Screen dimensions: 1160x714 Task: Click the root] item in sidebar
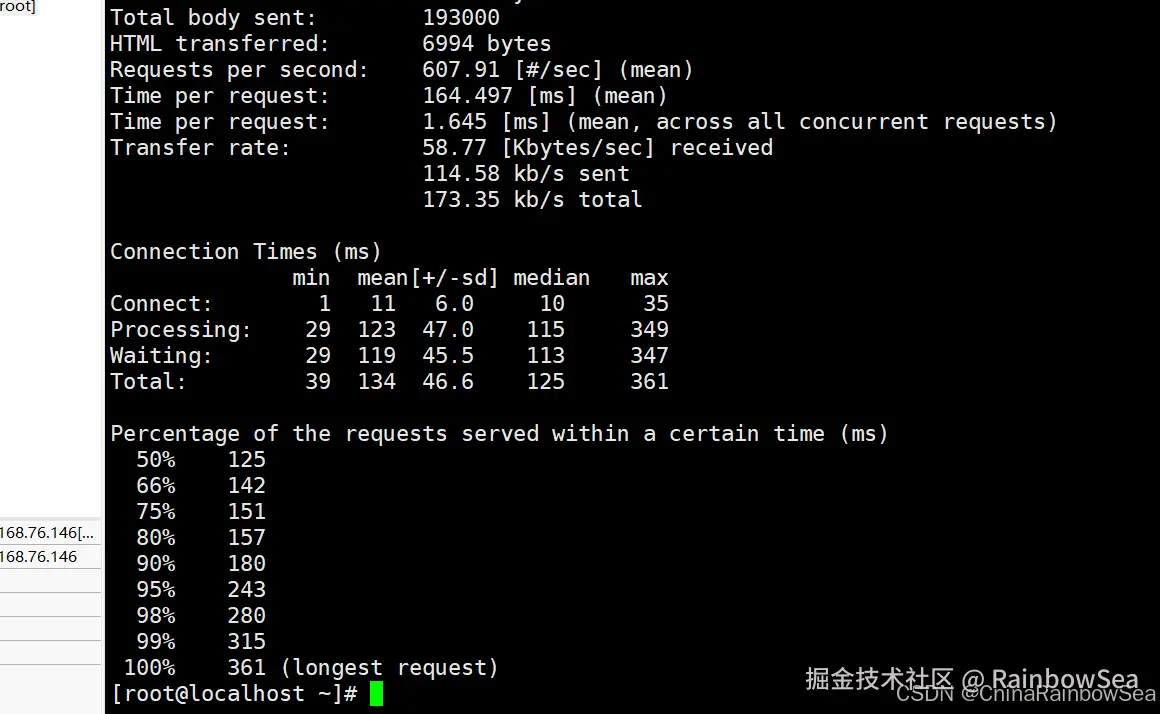18,7
